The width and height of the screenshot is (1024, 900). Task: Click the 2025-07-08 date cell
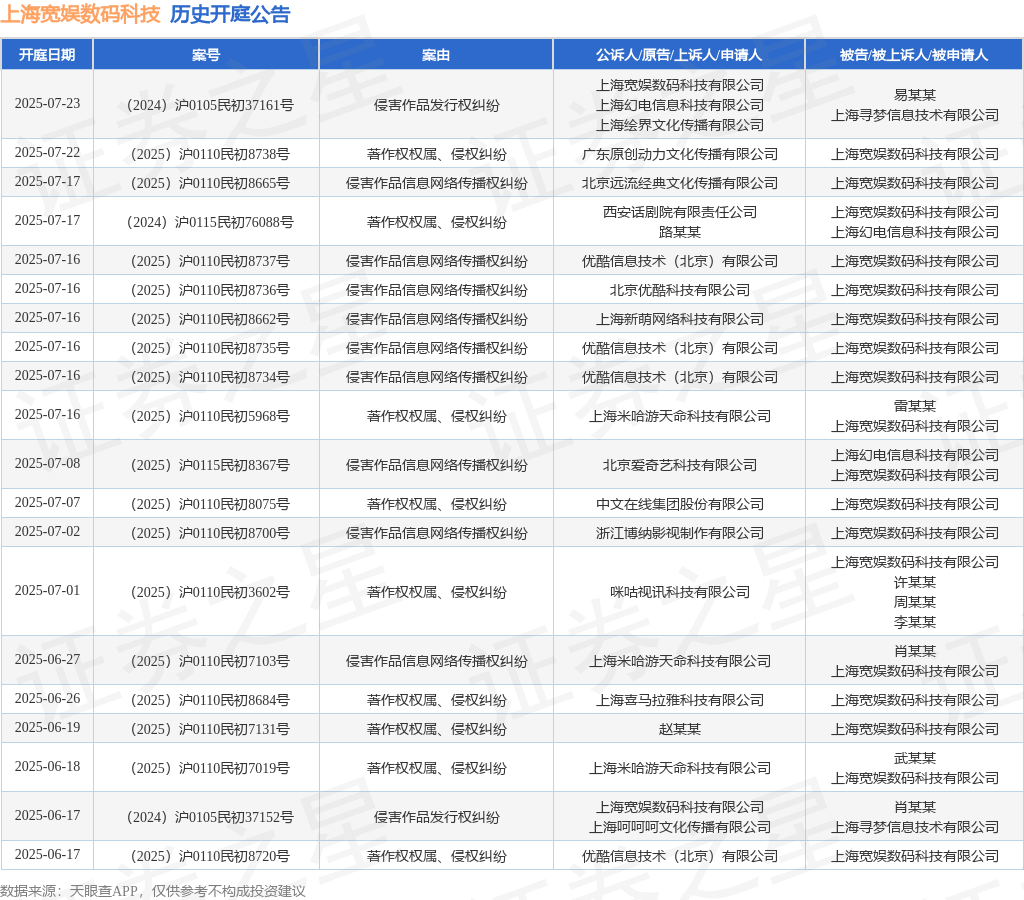pos(47,464)
